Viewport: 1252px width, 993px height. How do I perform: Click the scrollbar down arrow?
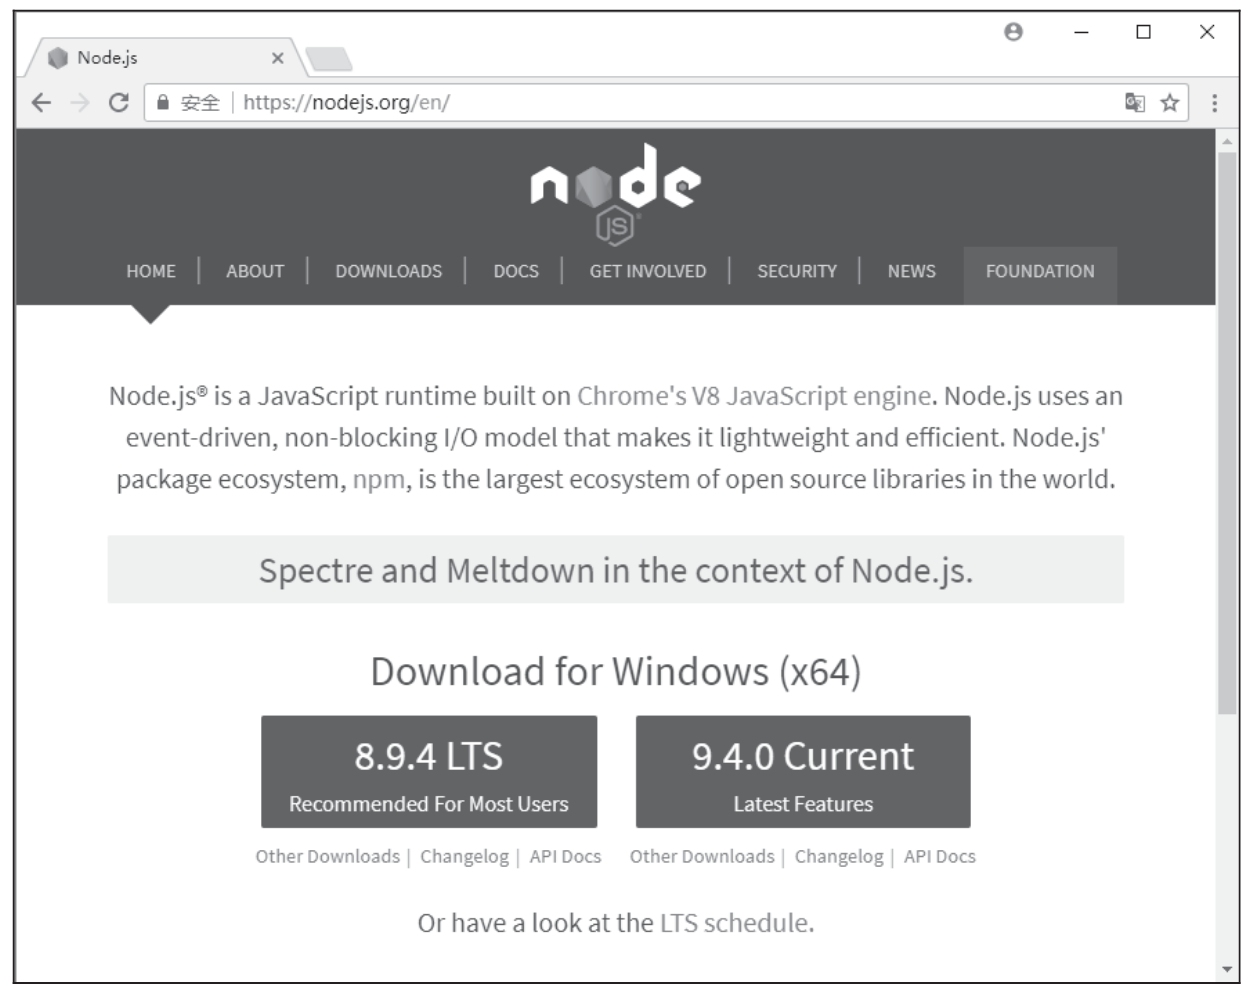(1227, 969)
